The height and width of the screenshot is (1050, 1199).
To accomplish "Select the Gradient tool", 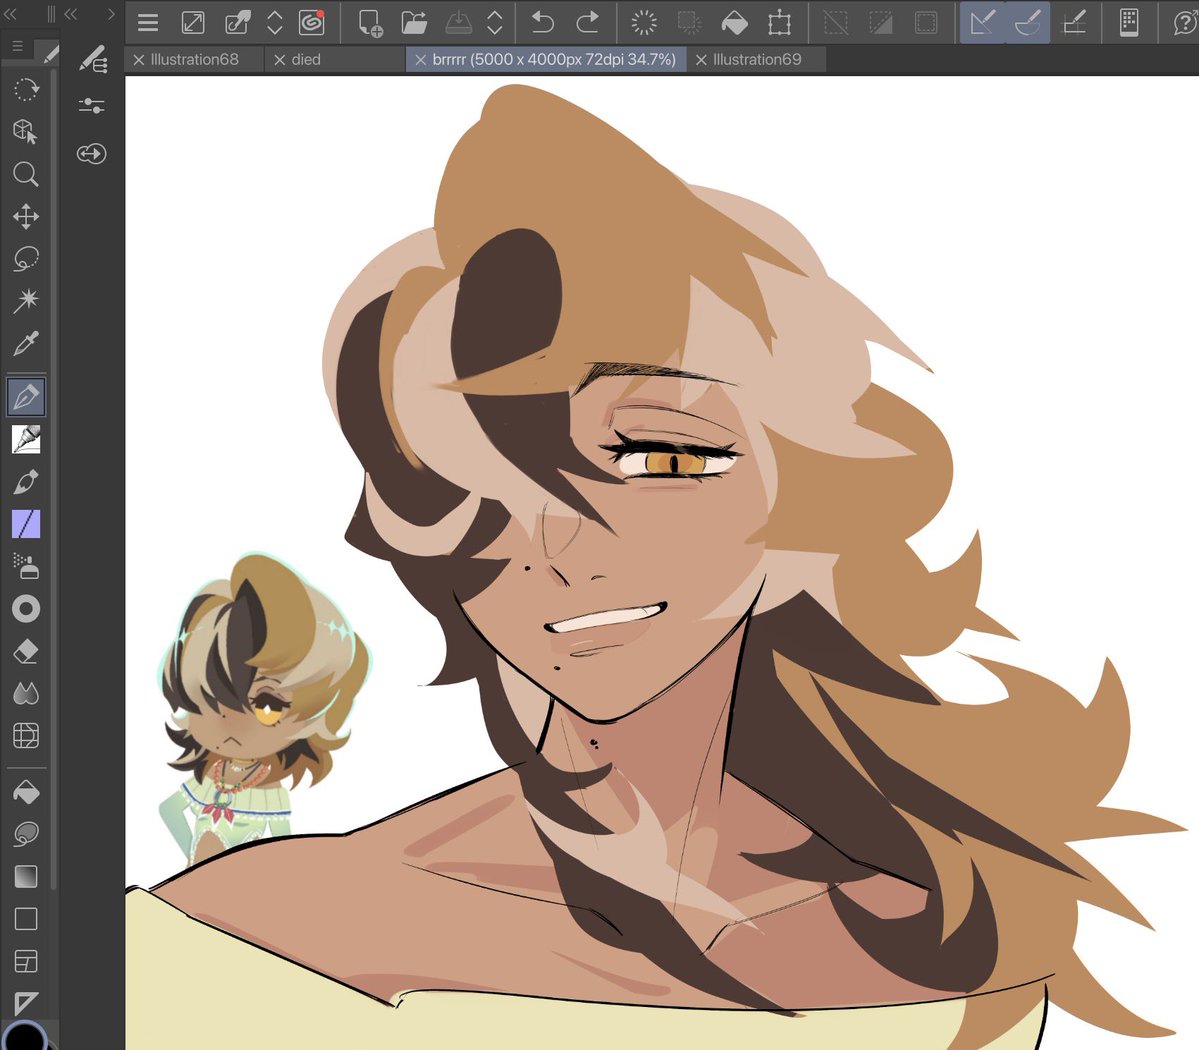I will (26, 876).
